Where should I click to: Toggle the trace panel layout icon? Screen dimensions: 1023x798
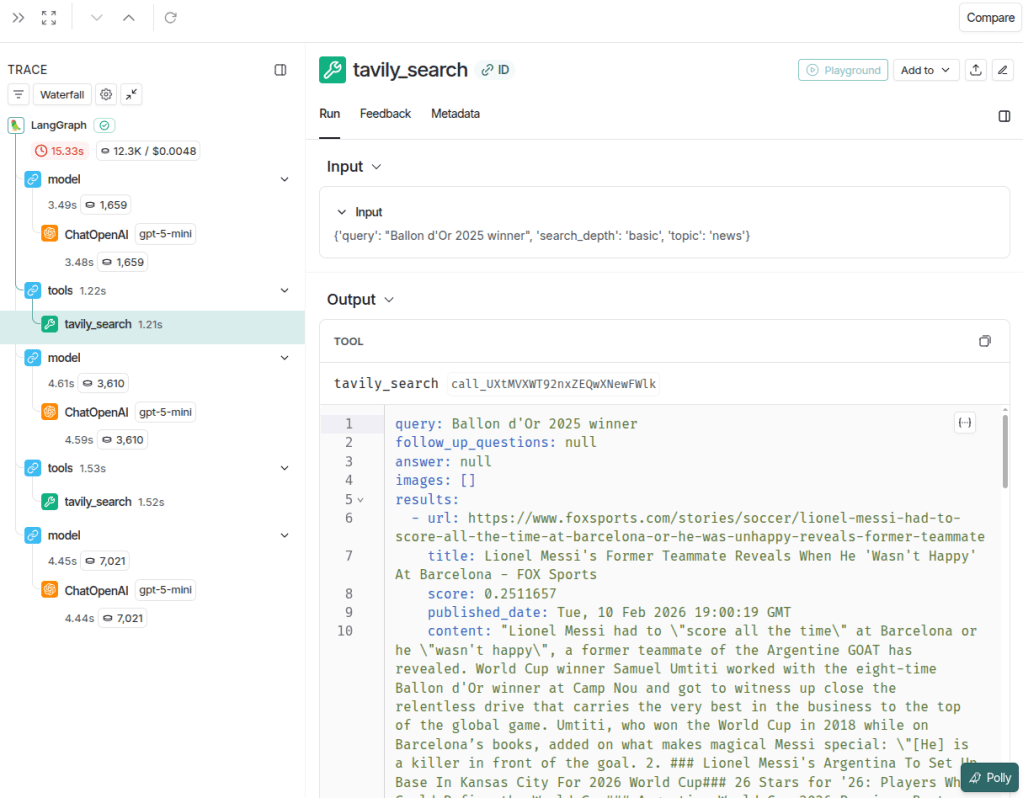[281, 70]
